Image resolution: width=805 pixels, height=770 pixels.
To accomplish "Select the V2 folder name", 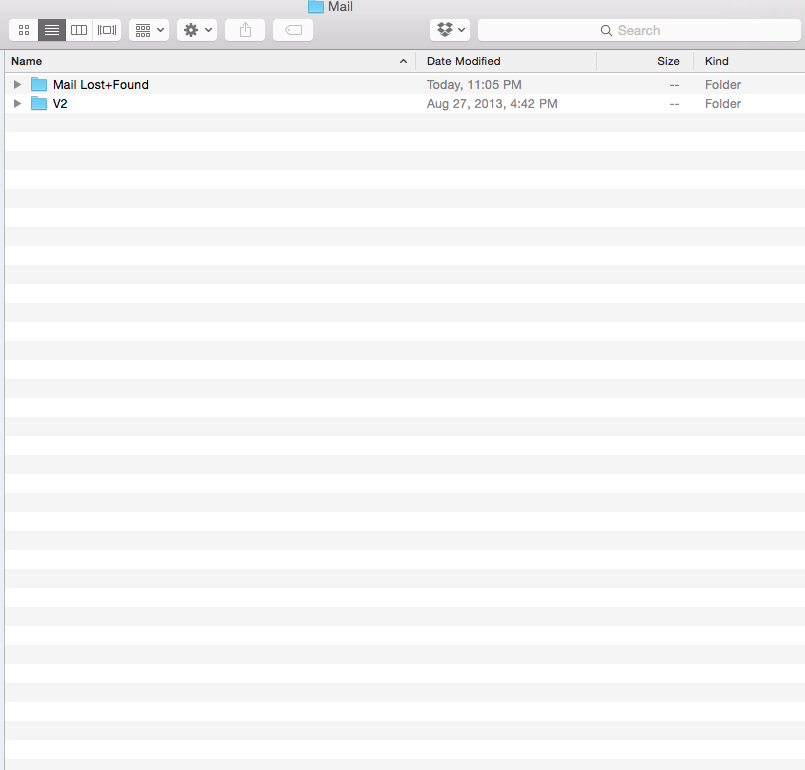I will point(60,104).
